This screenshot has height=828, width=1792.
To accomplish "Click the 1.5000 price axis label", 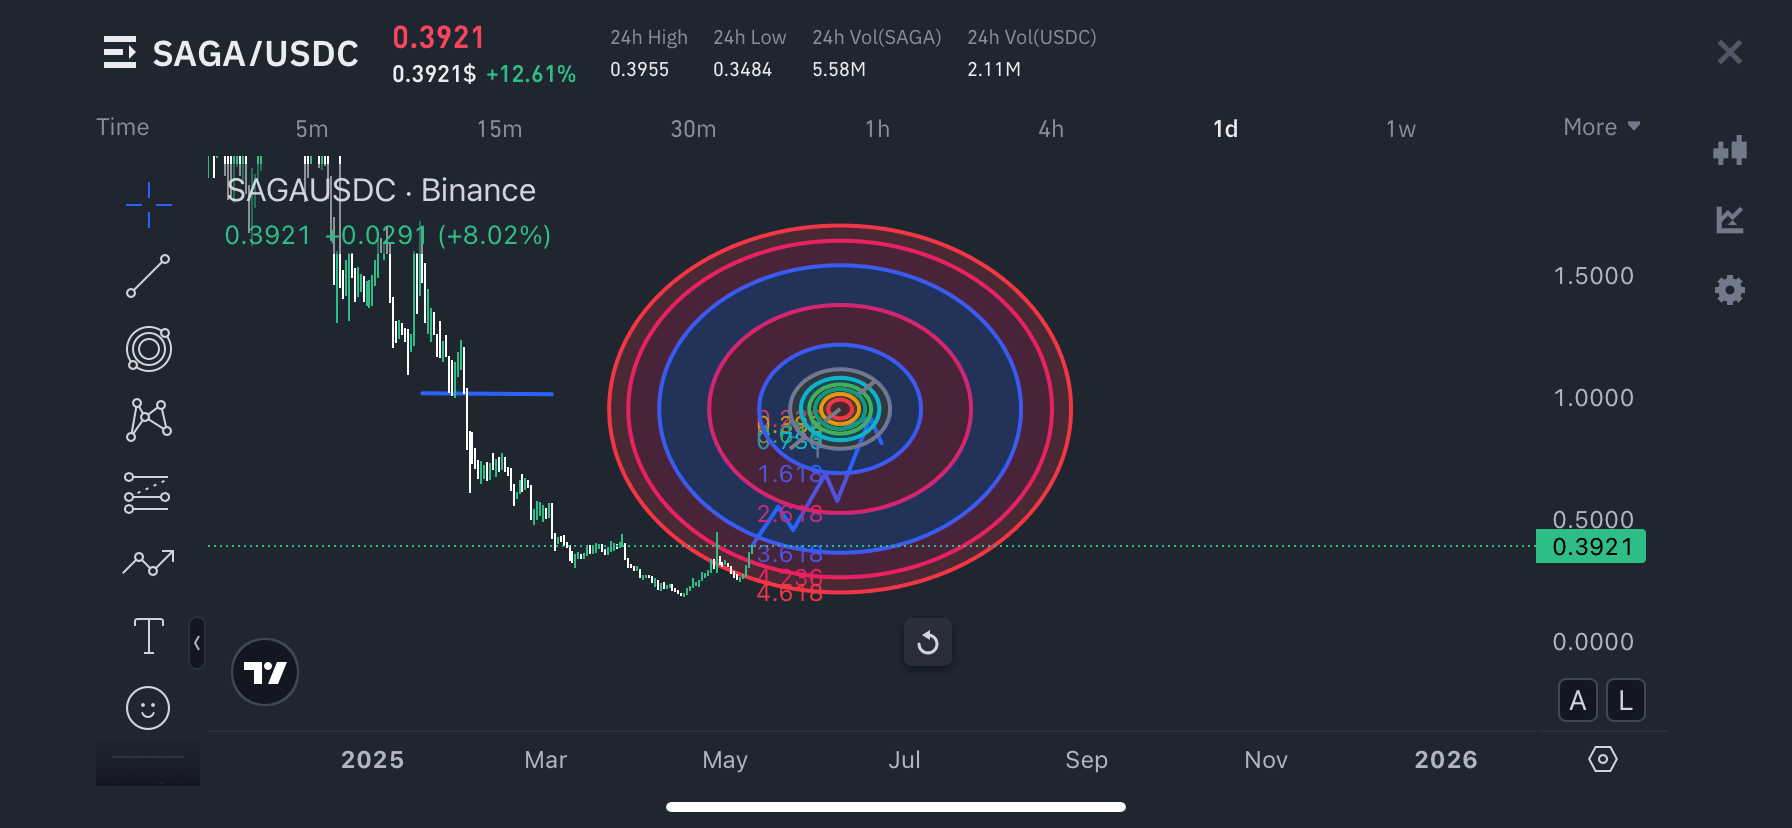I will pyautogui.click(x=1593, y=276).
